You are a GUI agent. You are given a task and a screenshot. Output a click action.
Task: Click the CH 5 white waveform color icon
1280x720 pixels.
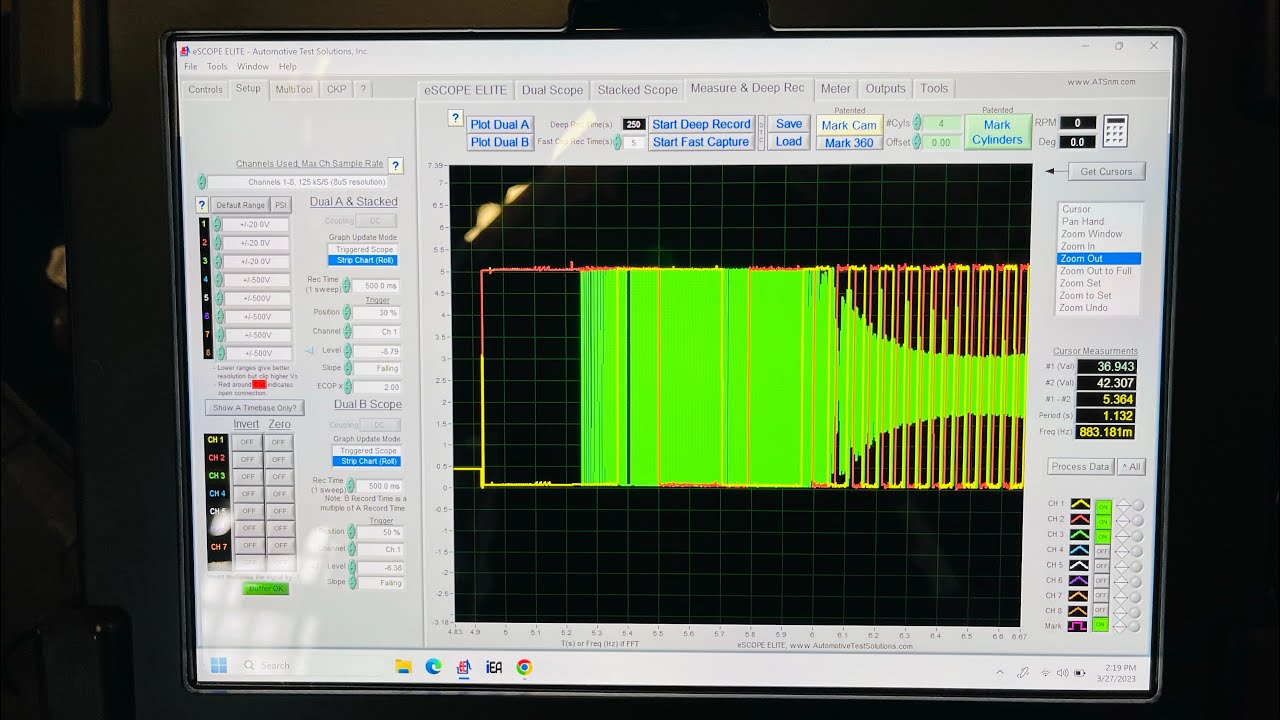1079,565
